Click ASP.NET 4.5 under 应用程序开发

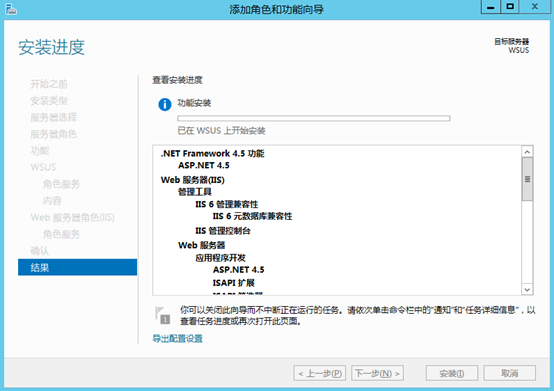pyautogui.click(x=238, y=270)
